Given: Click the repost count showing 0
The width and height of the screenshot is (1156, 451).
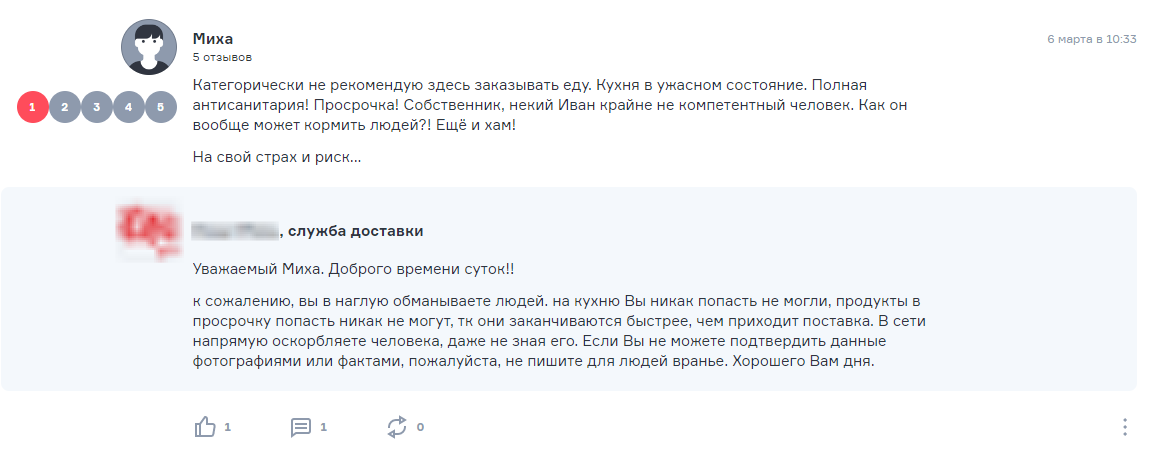Looking at the screenshot, I should click(420, 427).
